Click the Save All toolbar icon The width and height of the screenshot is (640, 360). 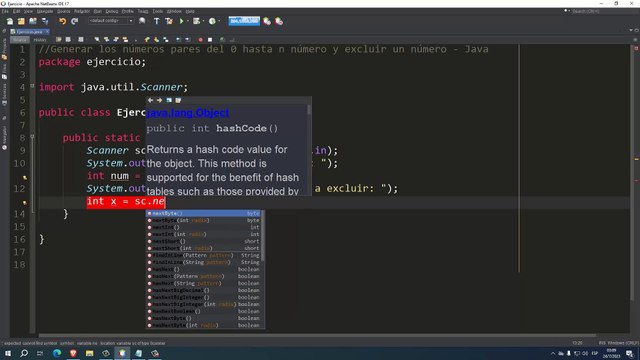pos(44,21)
